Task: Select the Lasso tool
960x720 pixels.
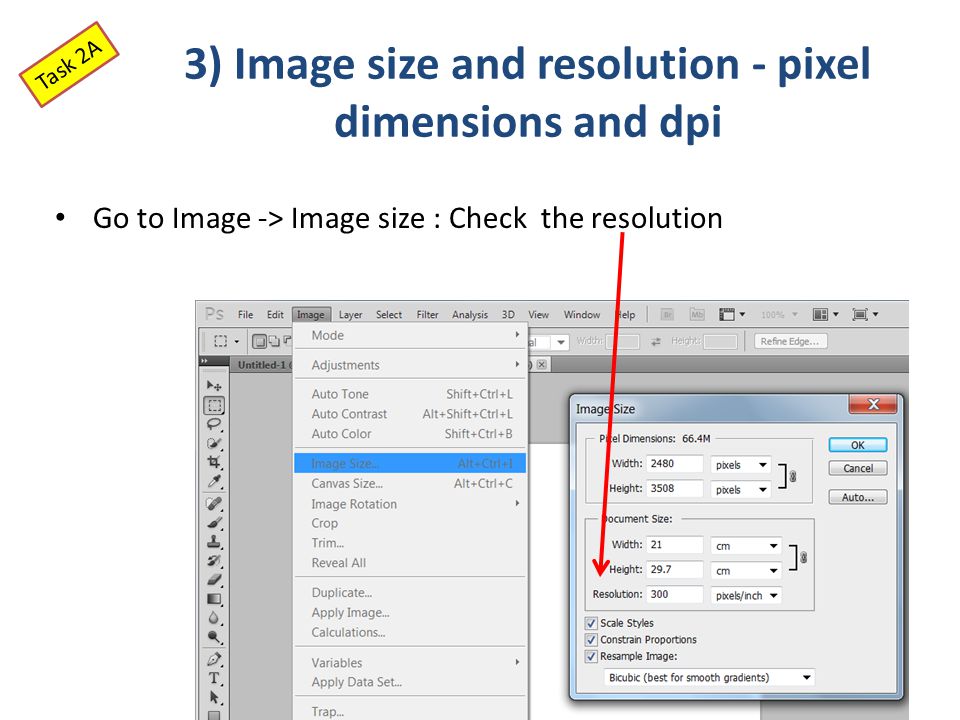Action: 214,424
